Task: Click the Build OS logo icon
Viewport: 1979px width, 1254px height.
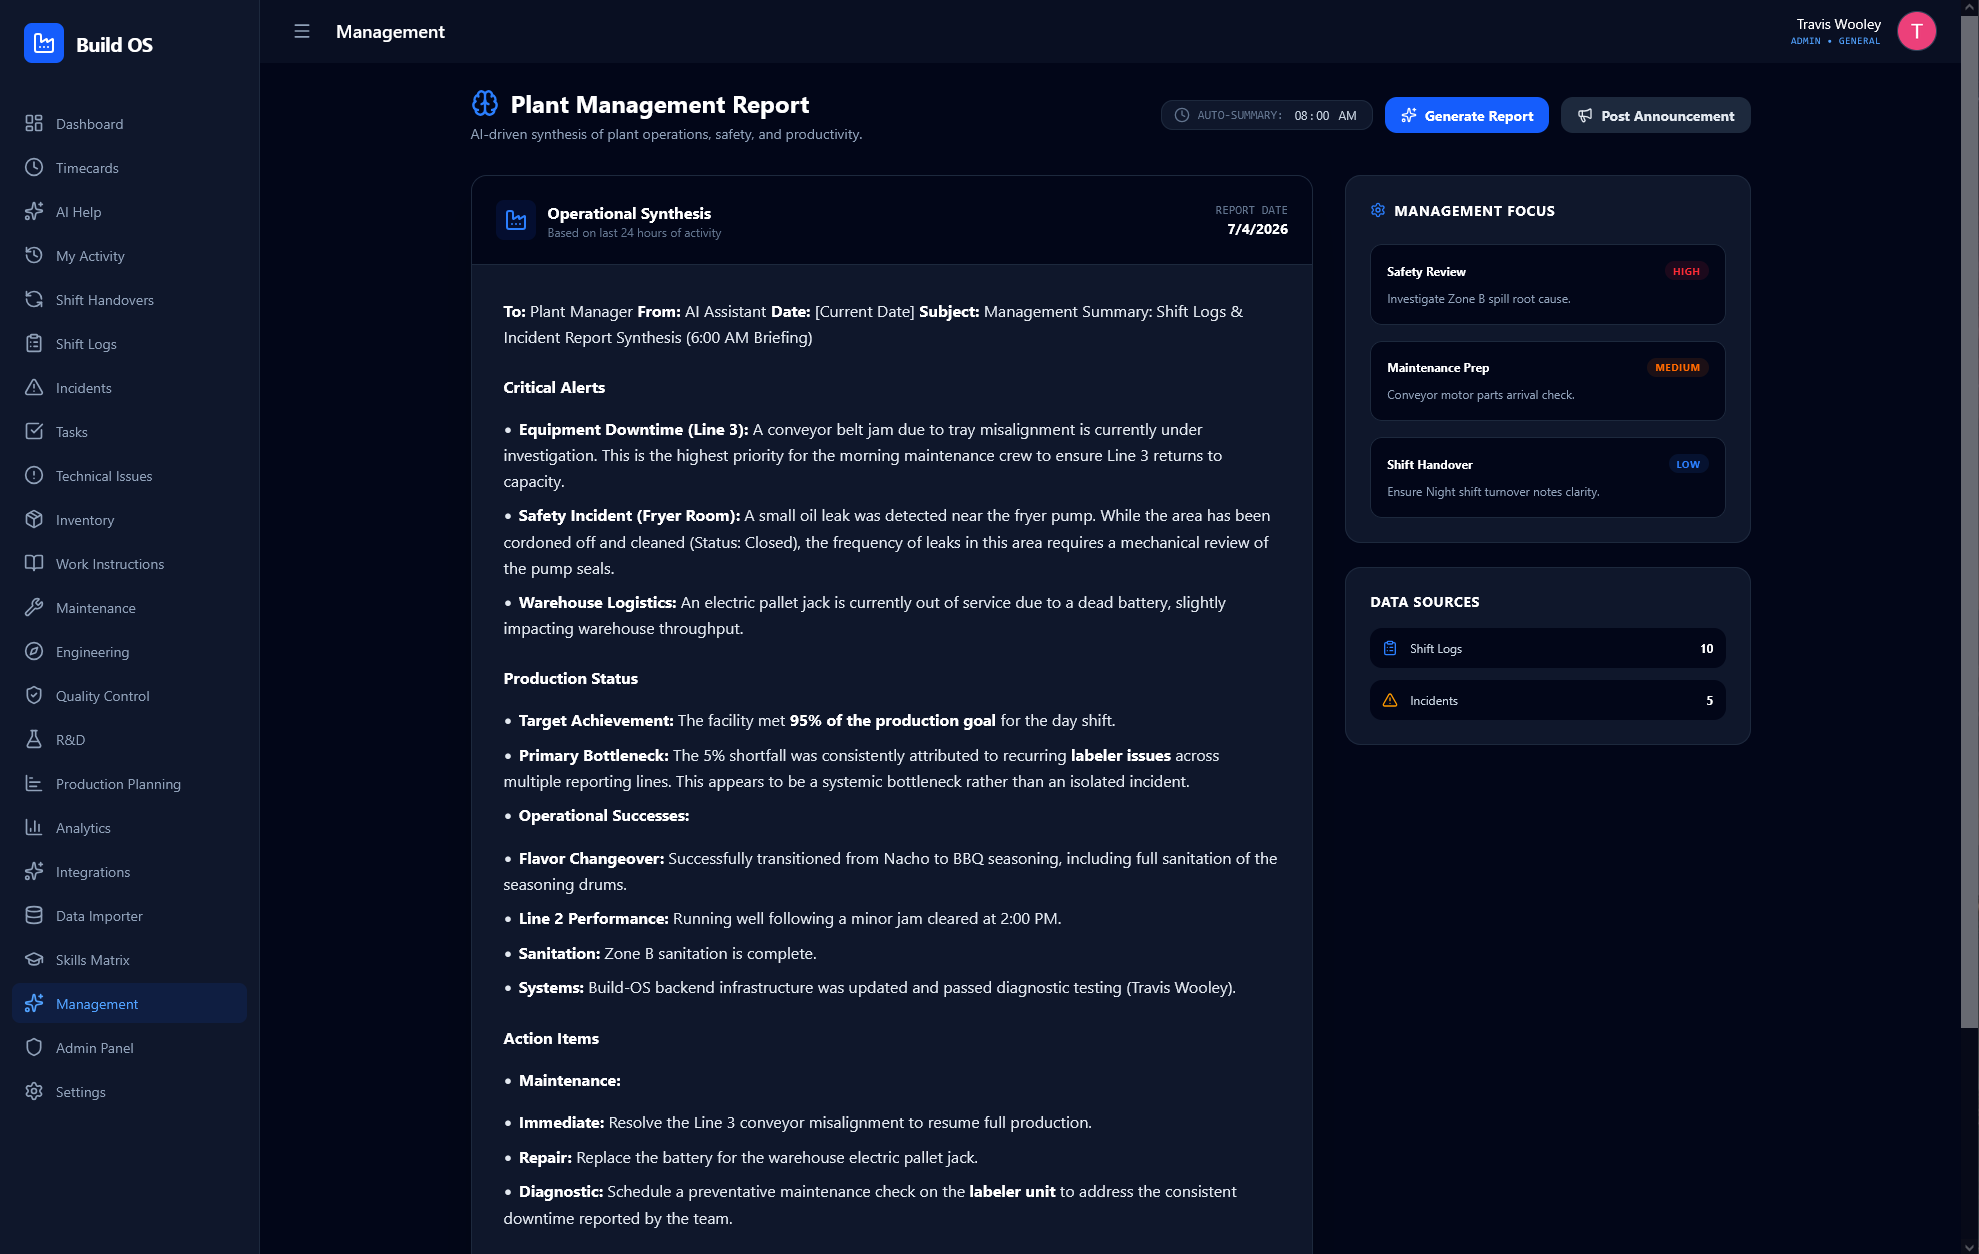Action: pyautogui.click(x=44, y=44)
